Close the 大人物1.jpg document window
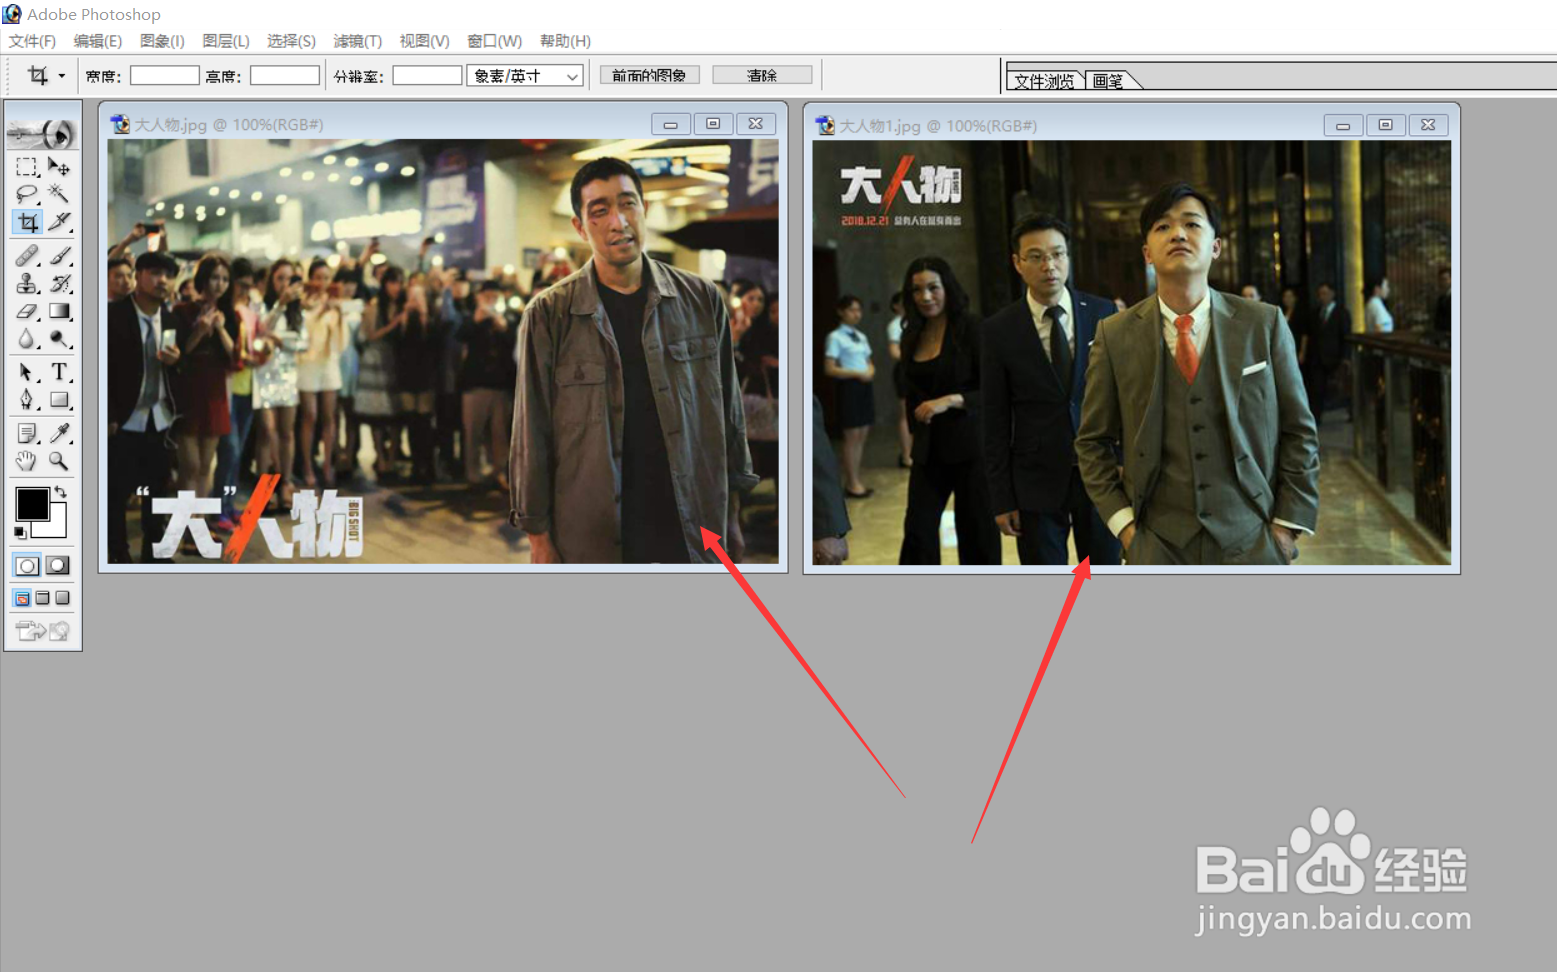The height and width of the screenshot is (972, 1557). [x=1428, y=125]
